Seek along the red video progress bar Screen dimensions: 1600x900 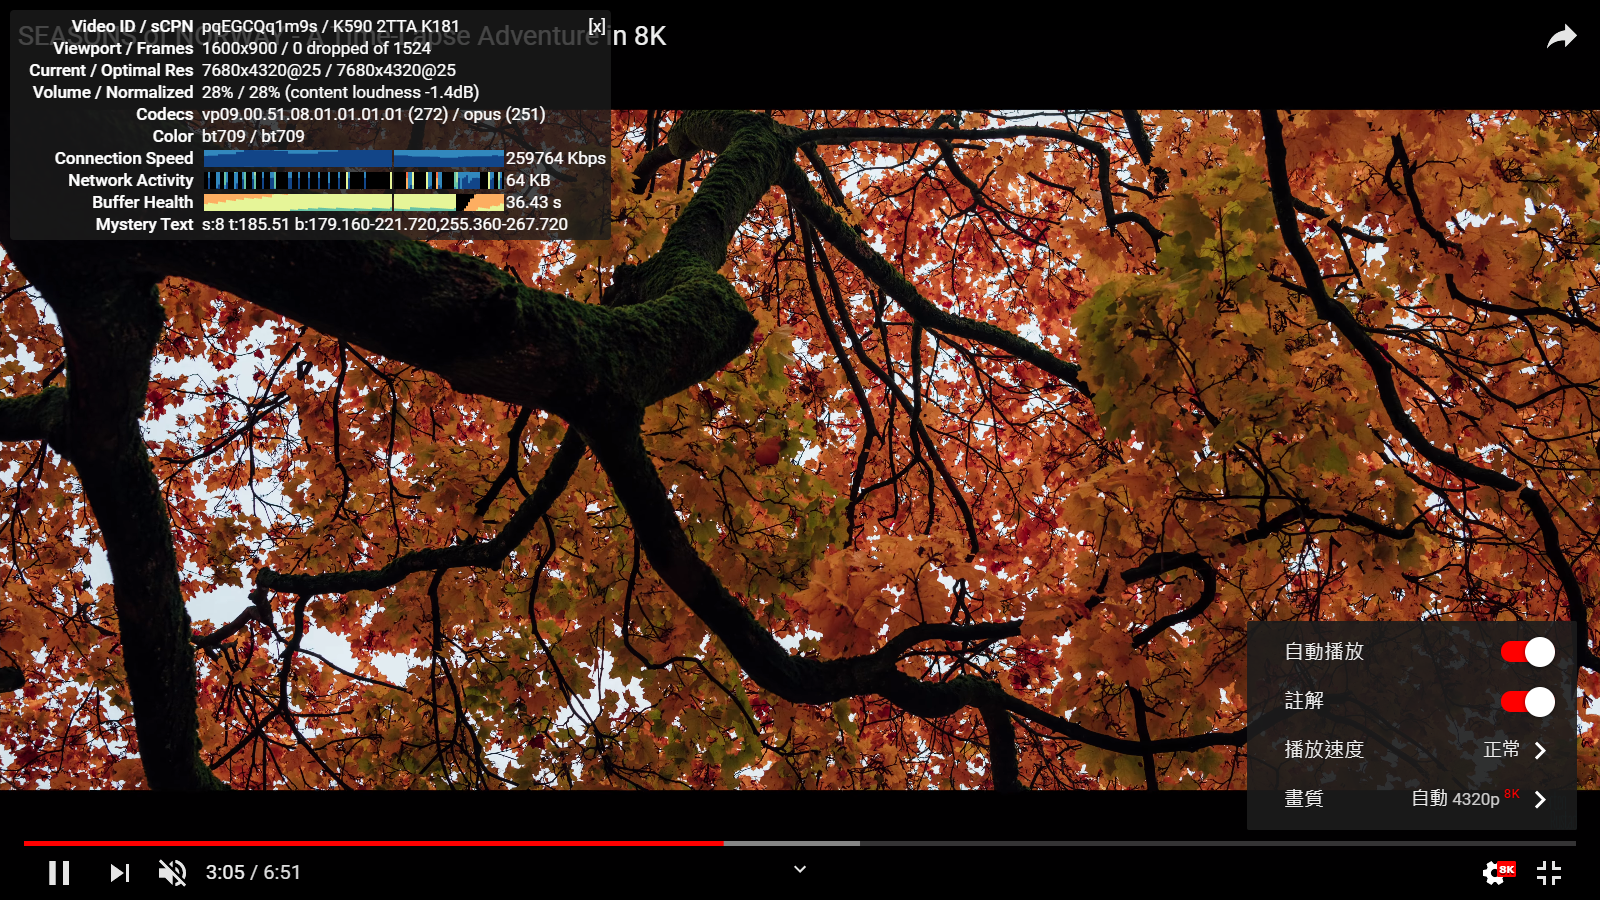tap(374, 843)
